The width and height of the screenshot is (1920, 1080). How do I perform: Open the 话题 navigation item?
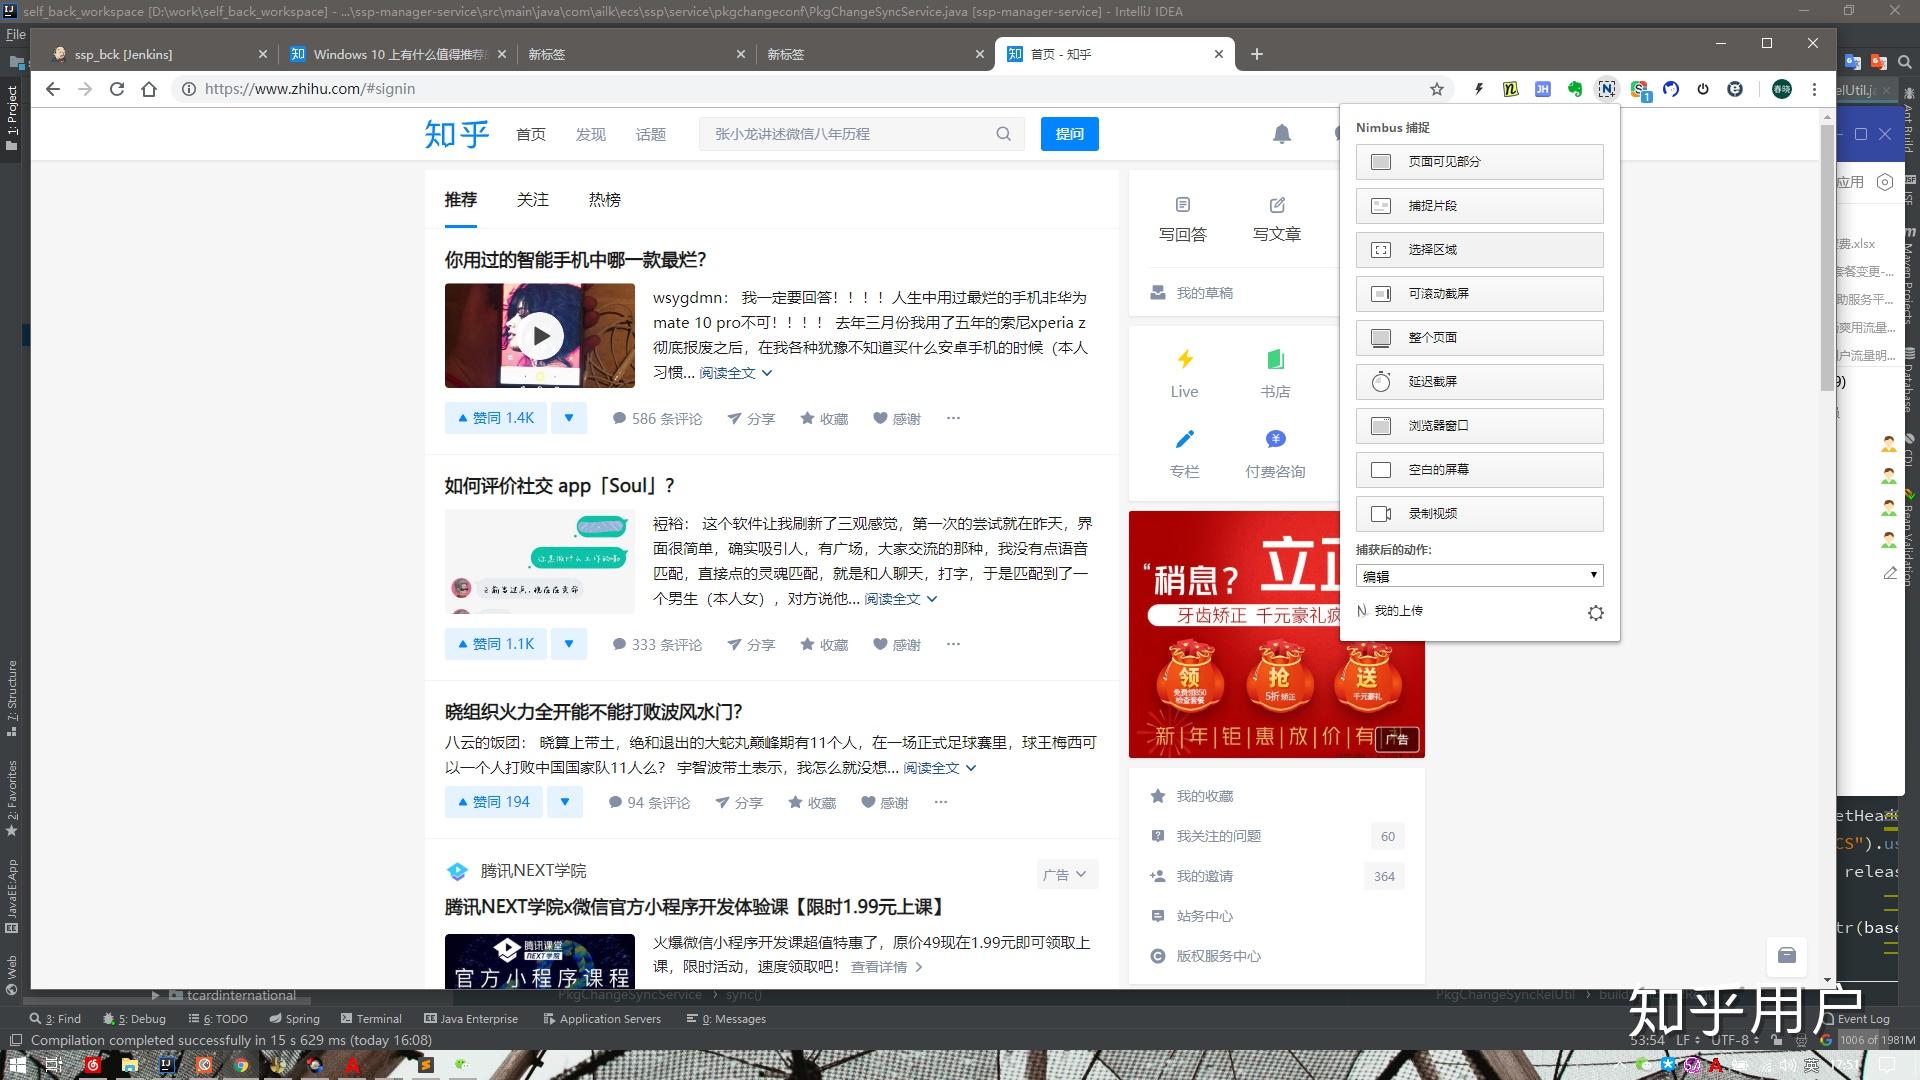coord(650,134)
